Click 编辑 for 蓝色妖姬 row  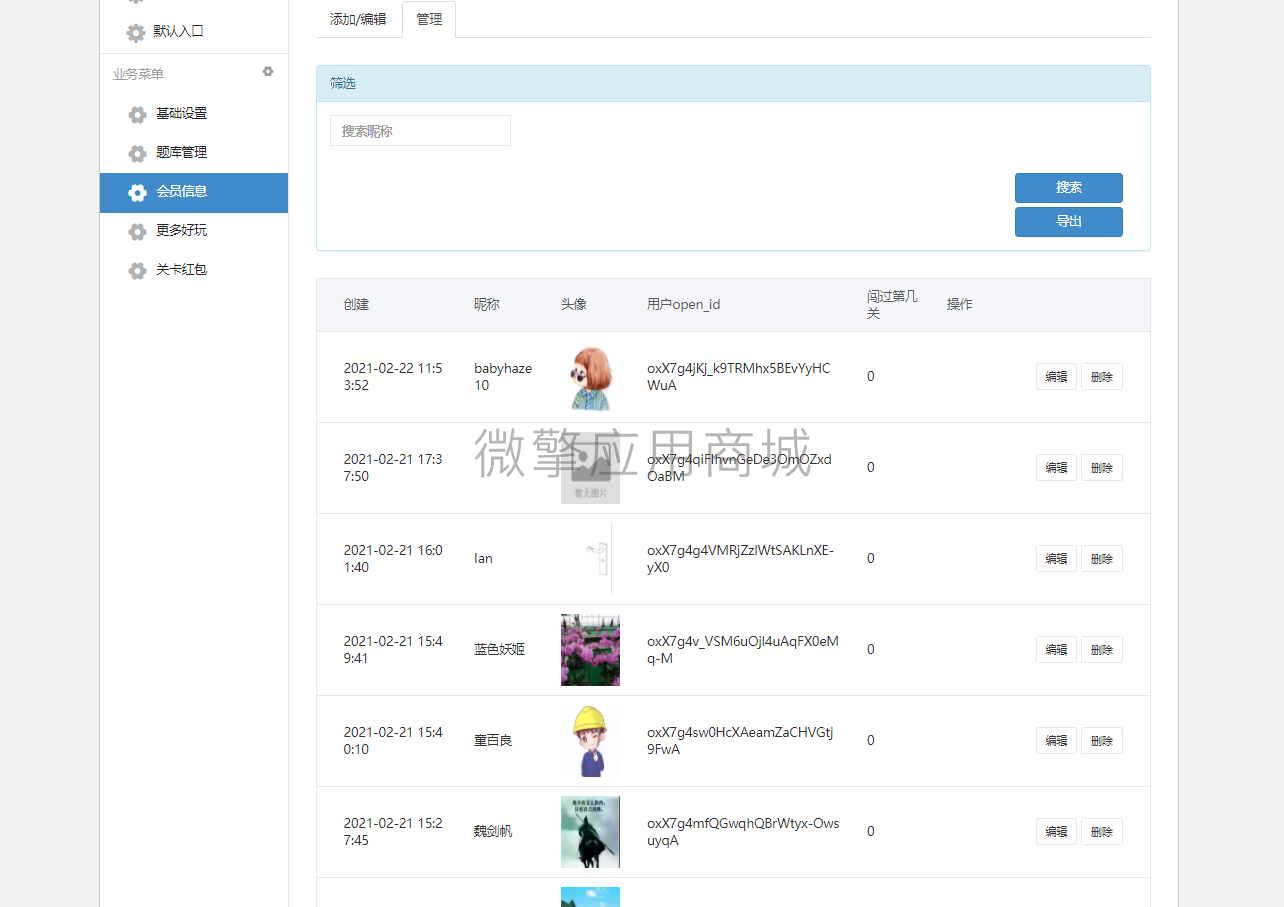(x=1056, y=650)
